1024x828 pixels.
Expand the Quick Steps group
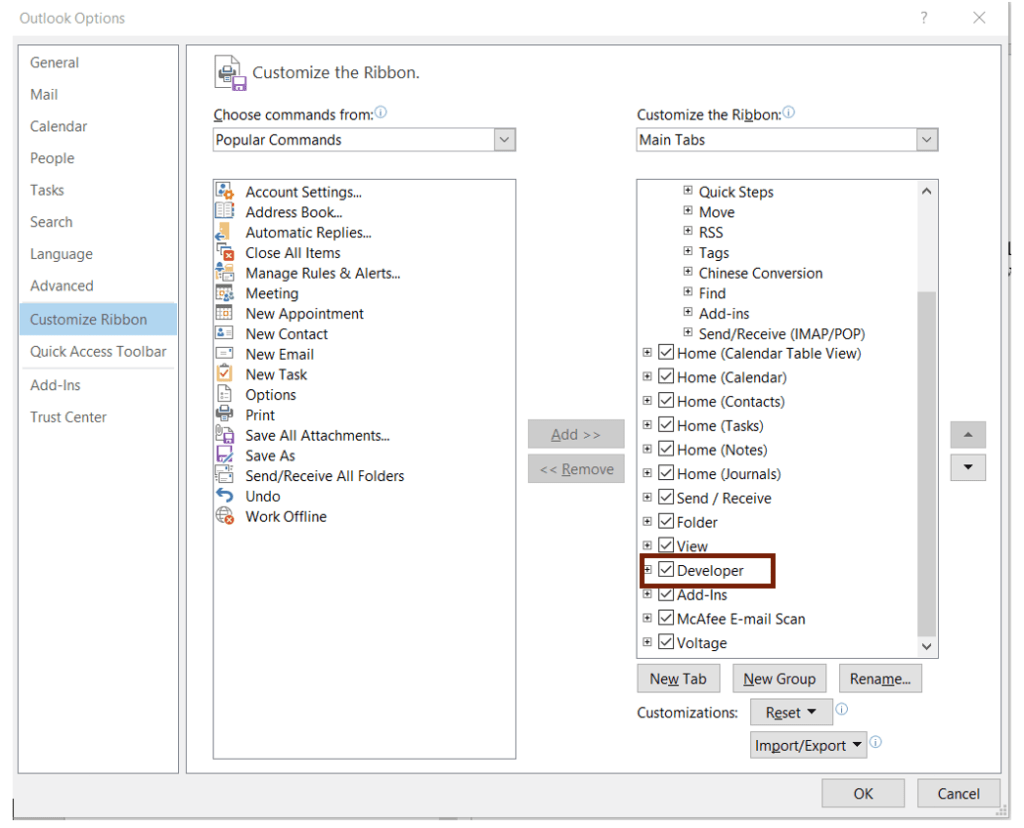687,191
